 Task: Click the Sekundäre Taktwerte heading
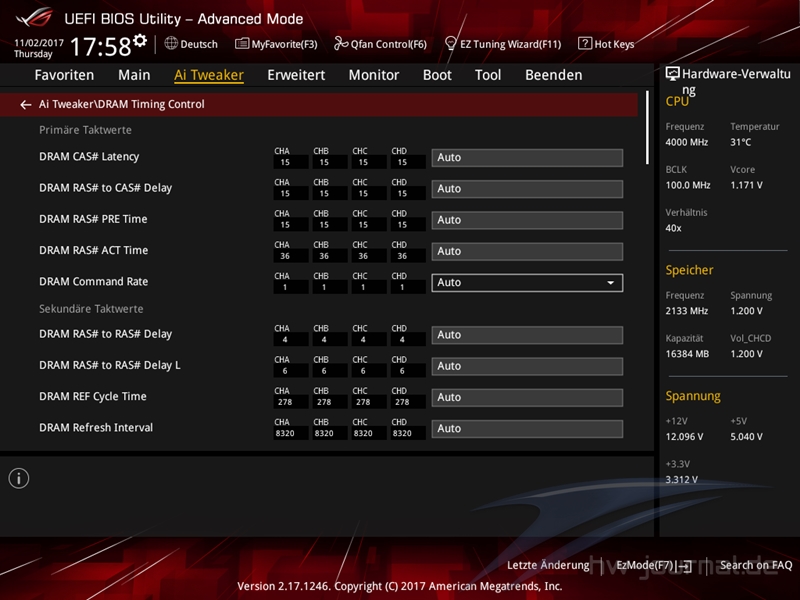[x=91, y=309]
